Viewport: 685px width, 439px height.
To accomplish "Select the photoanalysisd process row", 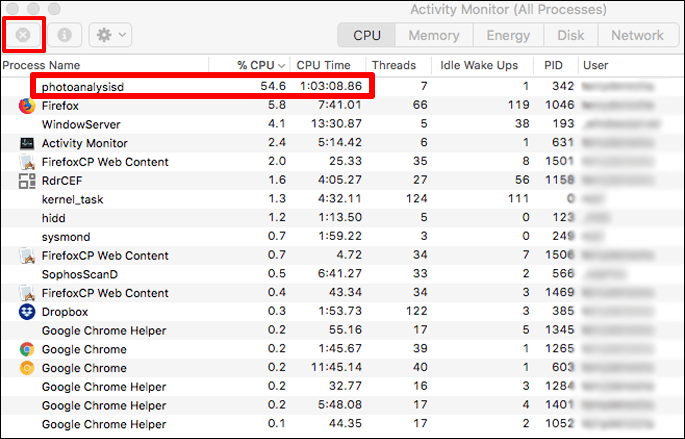I will click(200, 87).
